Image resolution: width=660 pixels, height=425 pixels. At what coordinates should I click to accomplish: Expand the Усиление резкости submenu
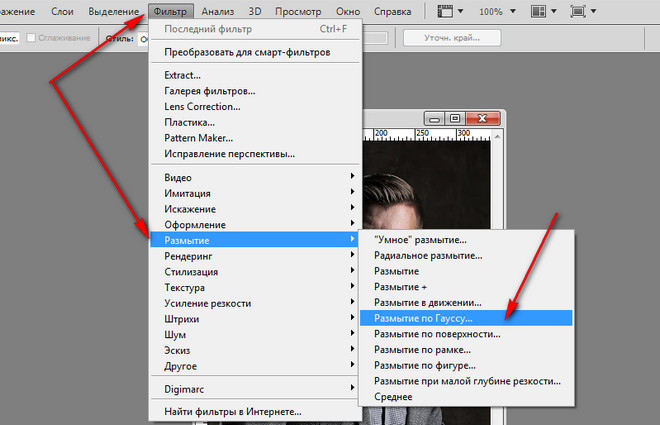tap(255, 303)
